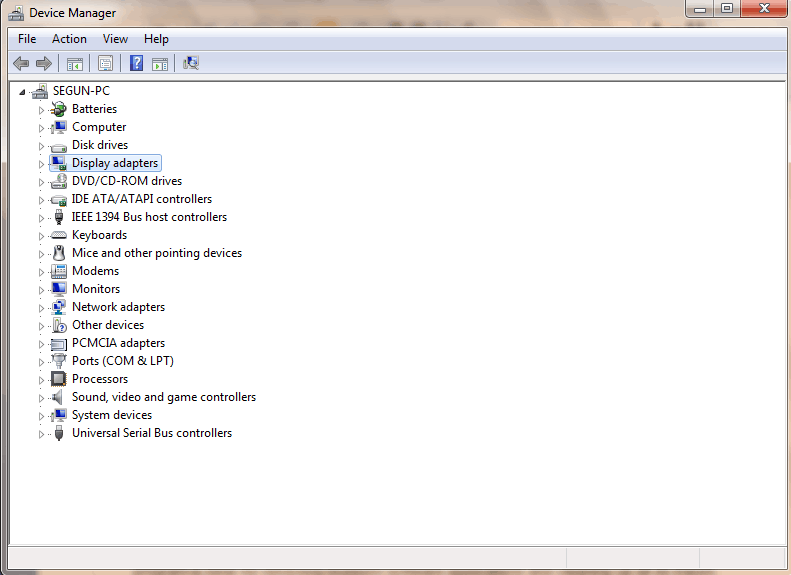Click the speaker icon for Sound controllers

[x=58, y=397]
